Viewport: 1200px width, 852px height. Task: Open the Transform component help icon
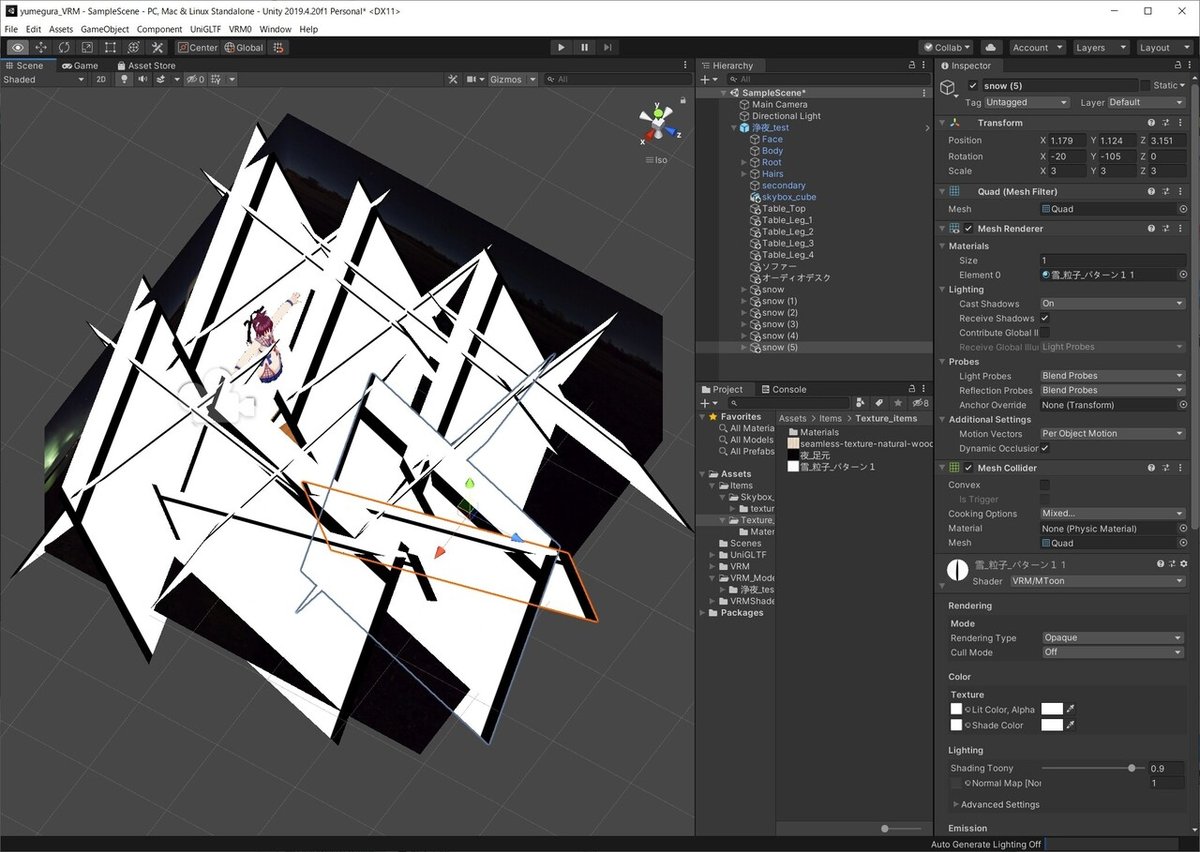click(1152, 123)
